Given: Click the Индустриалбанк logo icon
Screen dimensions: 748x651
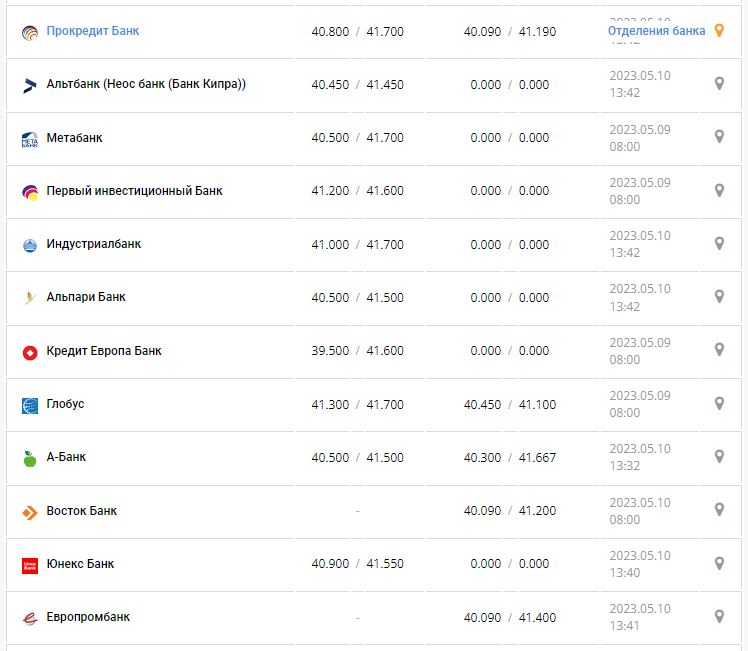Looking at the screenshot, I should pos(30,245).
